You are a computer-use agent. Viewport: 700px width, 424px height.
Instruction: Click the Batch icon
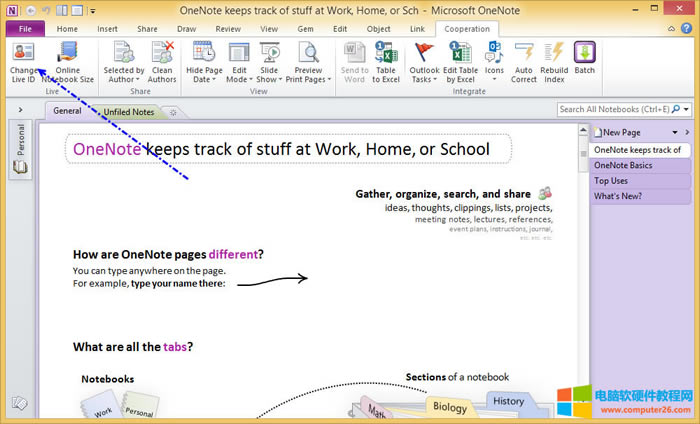(585, 54)
